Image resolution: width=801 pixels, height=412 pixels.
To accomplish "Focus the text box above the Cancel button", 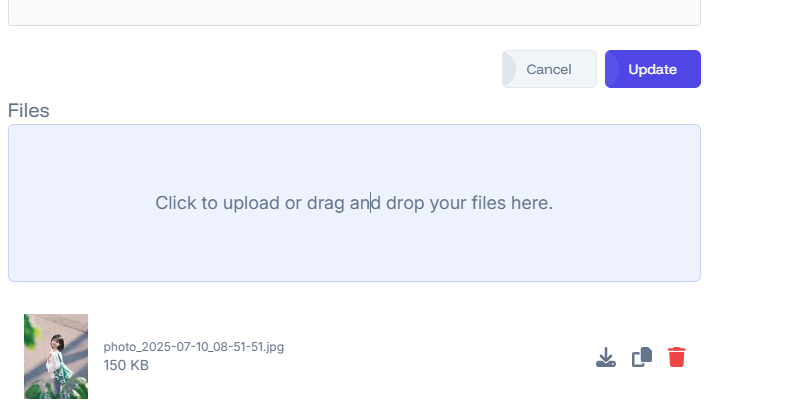I will (355, 12).
